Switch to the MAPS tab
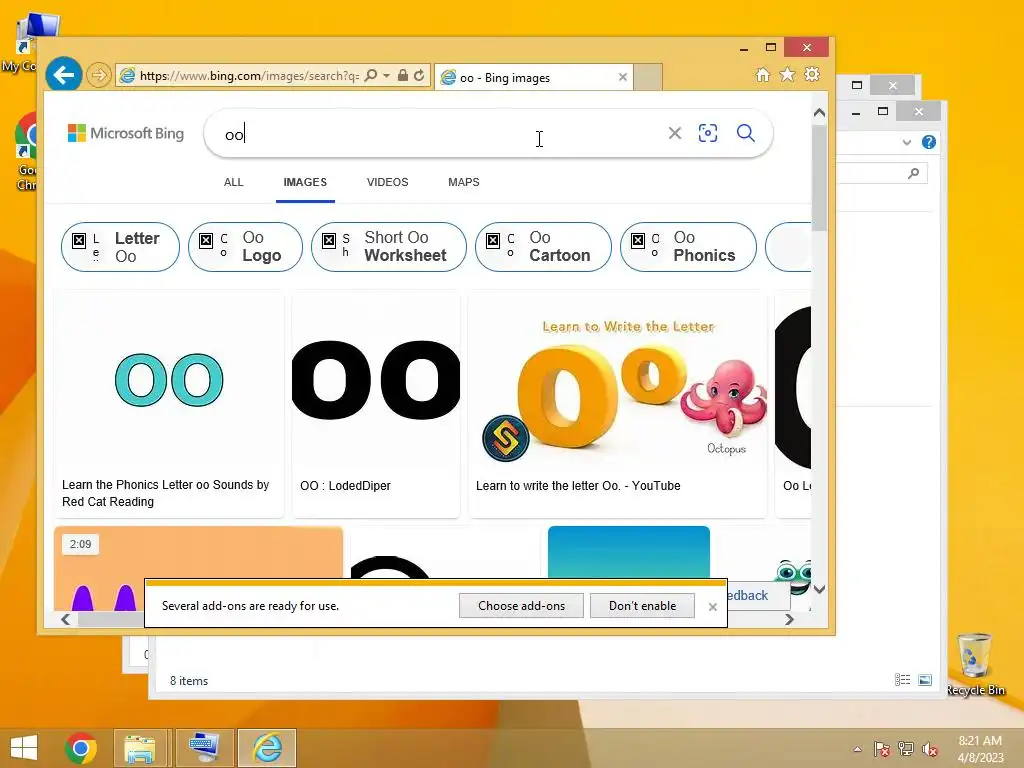The image size is (1024, 768). click(x=464, y=182)
